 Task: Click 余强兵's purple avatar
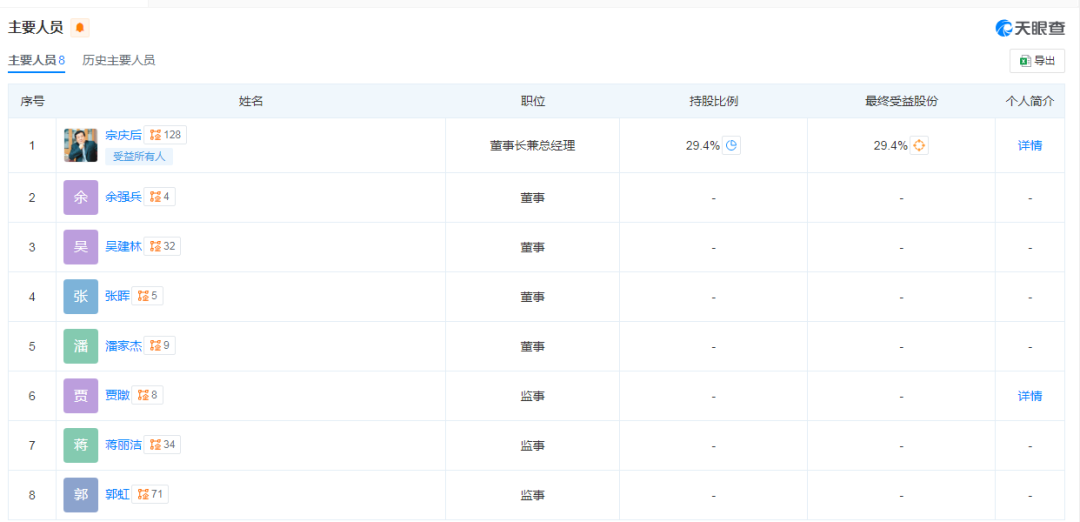[81, 198]
